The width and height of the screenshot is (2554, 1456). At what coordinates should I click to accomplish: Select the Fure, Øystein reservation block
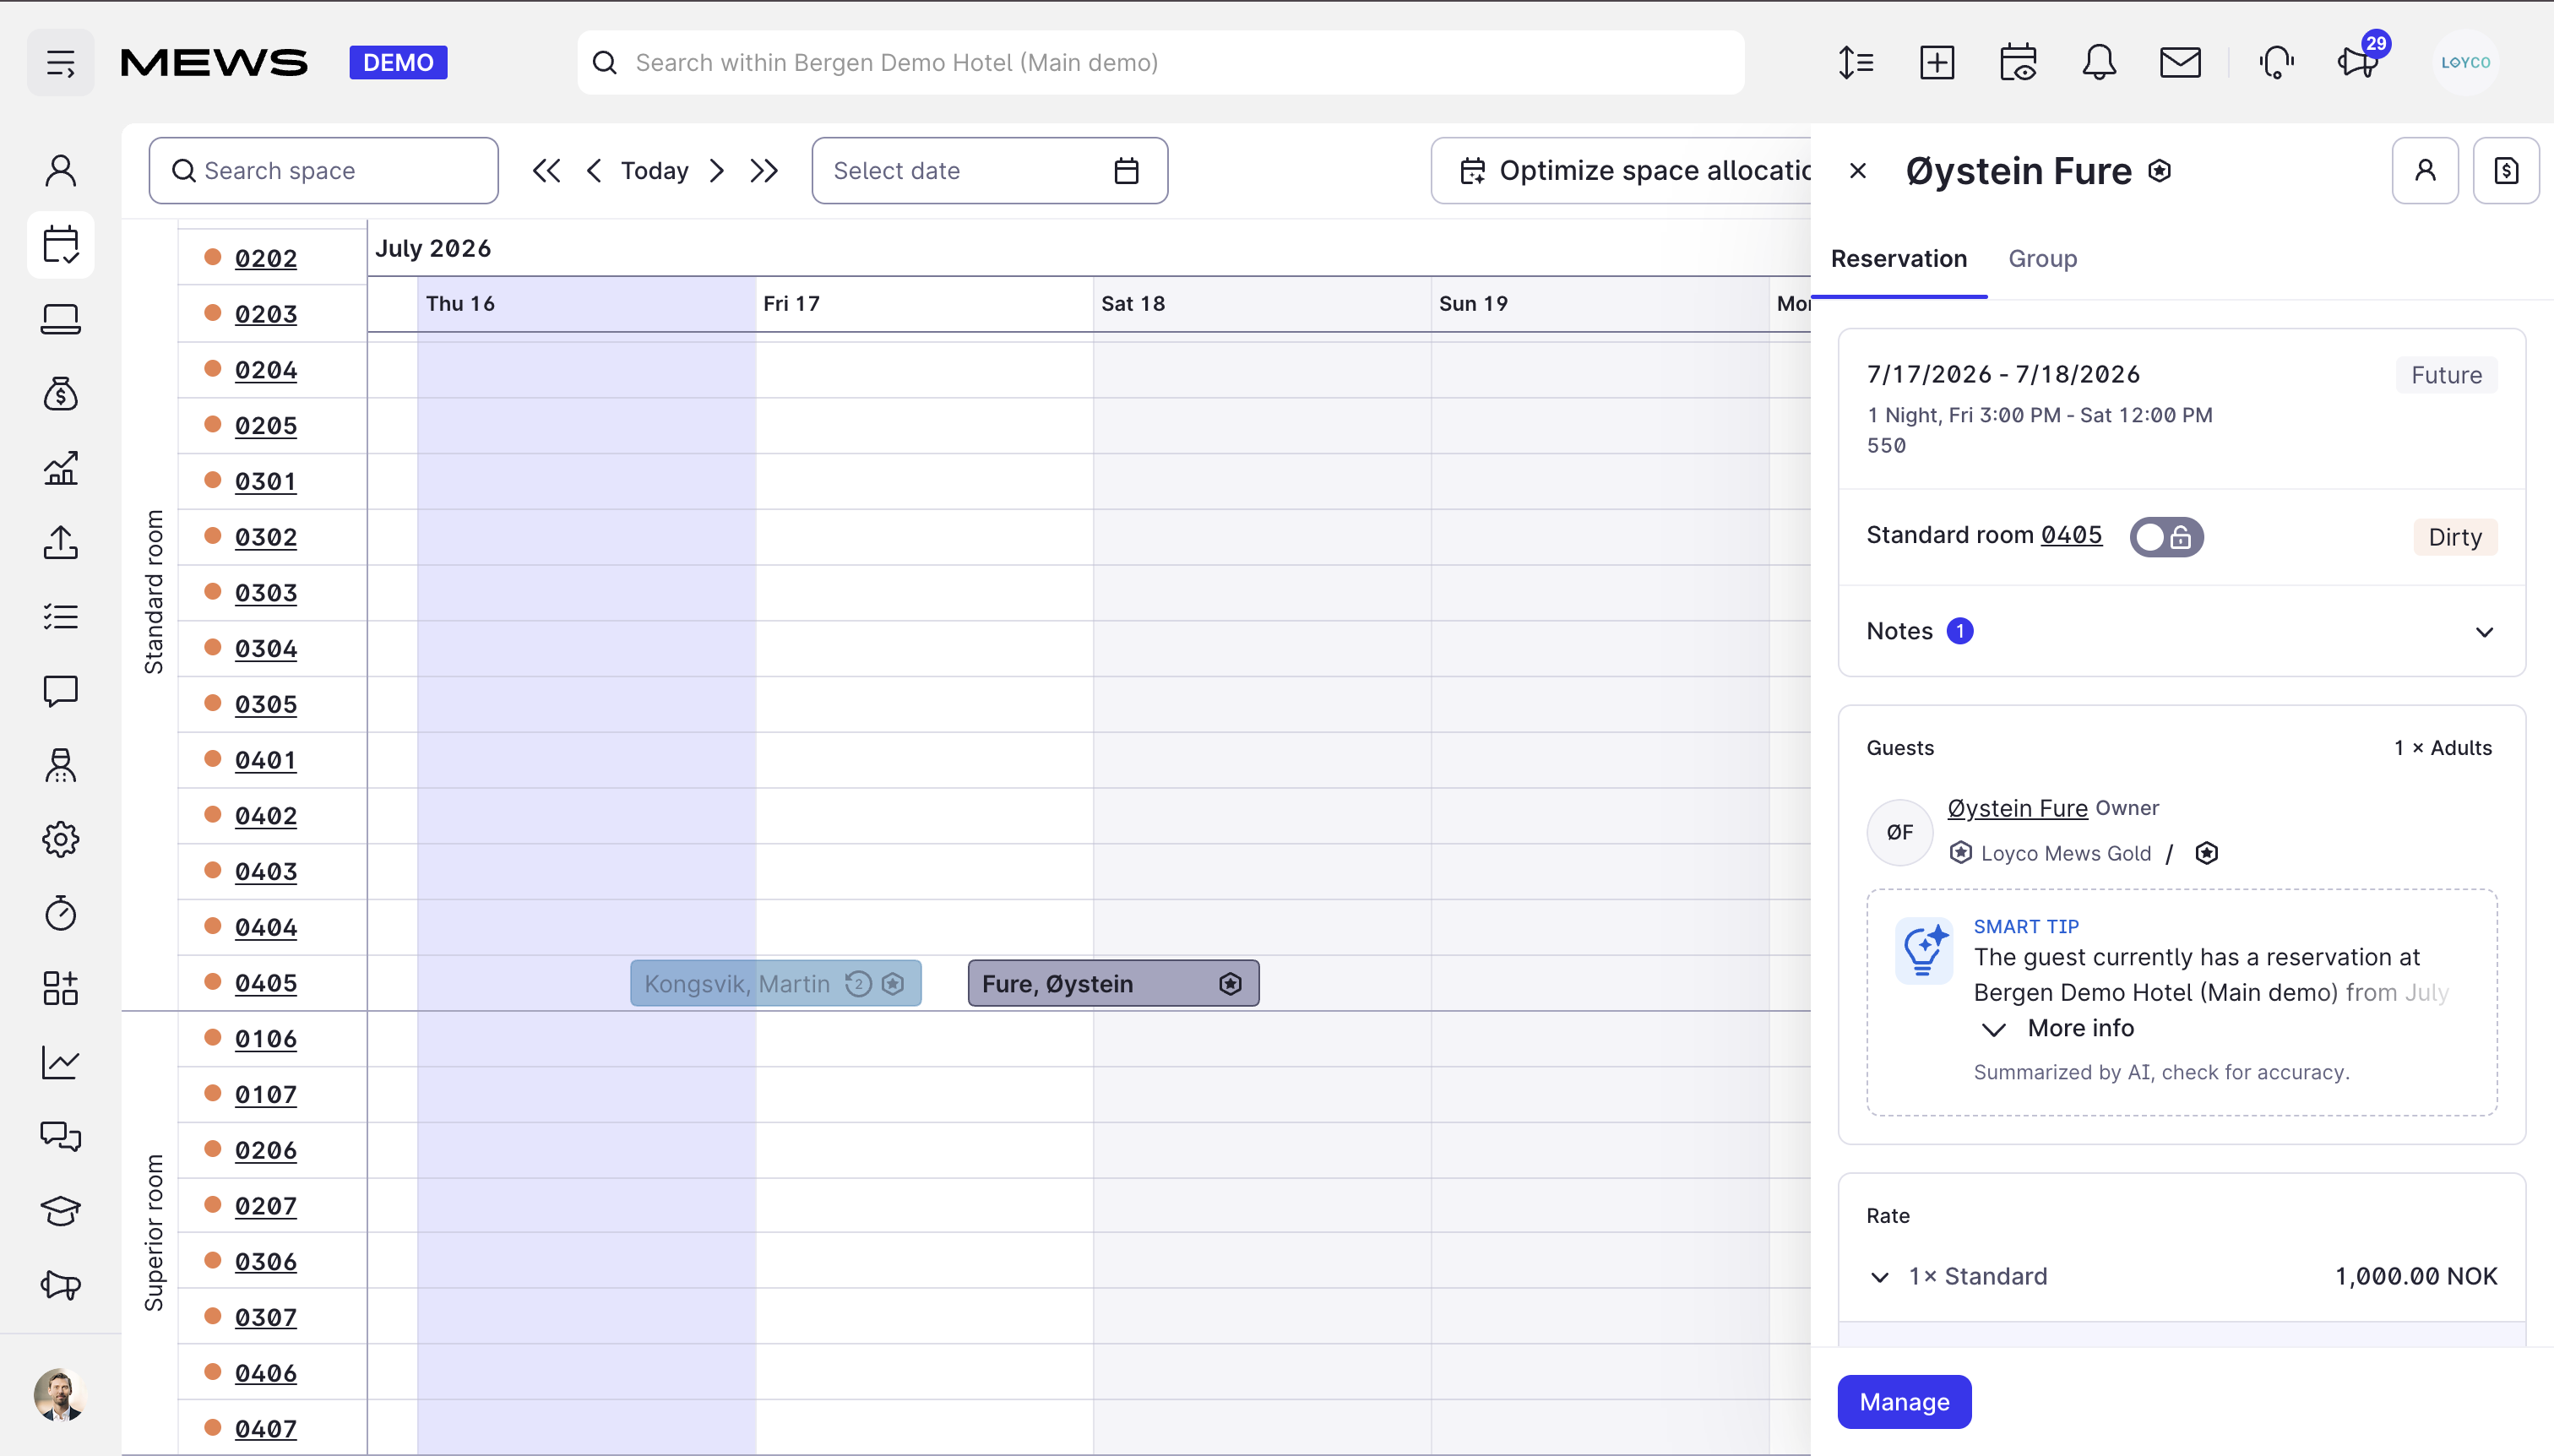point(1113,984)
